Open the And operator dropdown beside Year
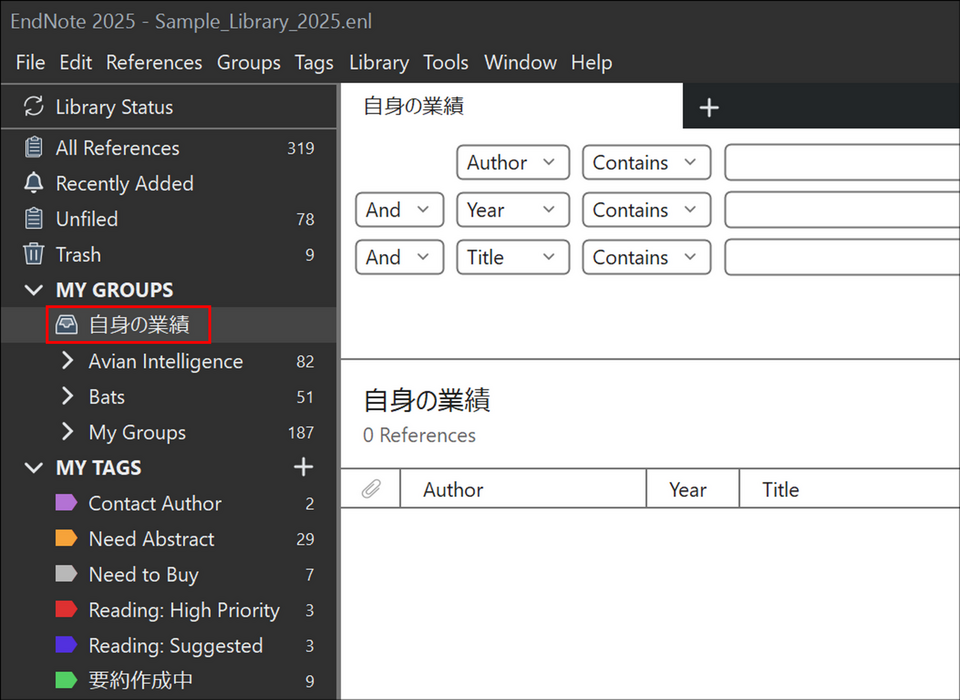The image size is (960, 700). 399,209
